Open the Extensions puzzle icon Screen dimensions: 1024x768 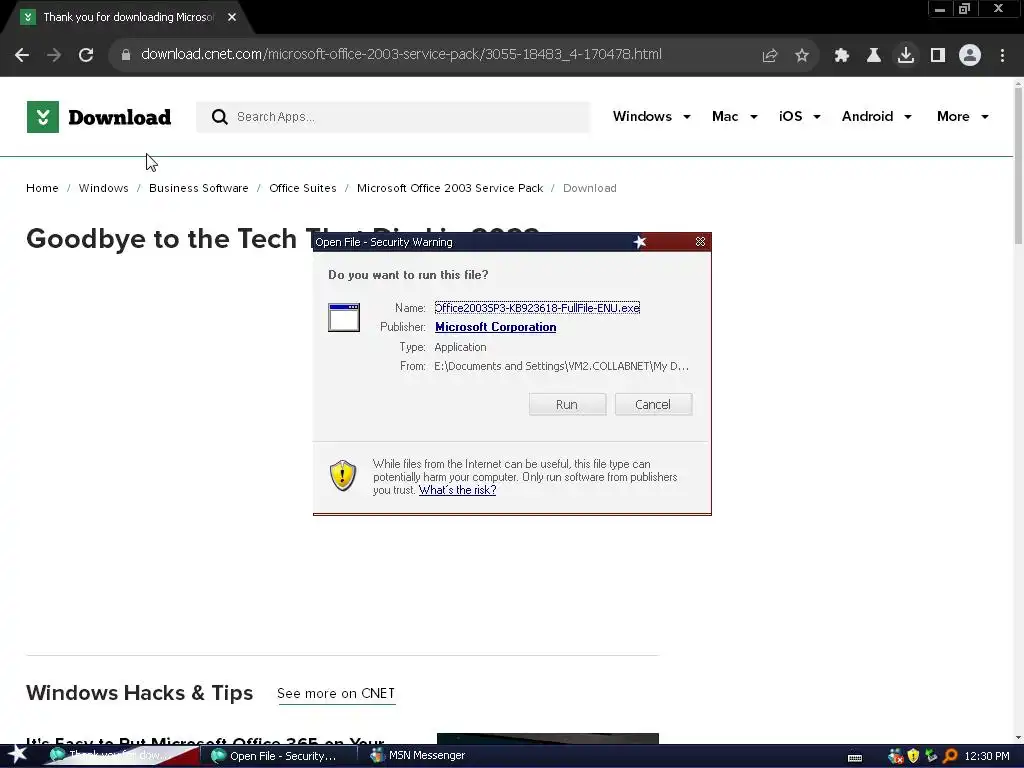(842, 56)
